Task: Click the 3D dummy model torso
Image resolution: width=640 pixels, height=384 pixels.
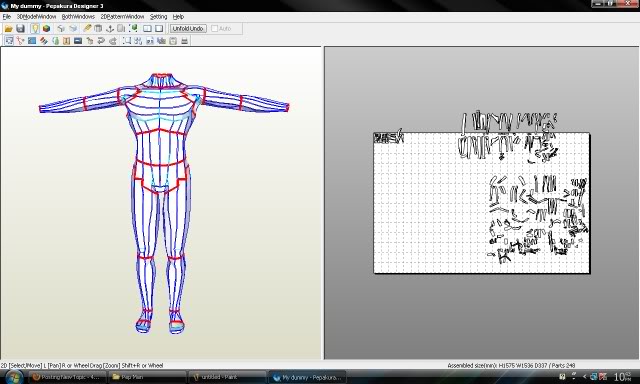Action: 160,135
